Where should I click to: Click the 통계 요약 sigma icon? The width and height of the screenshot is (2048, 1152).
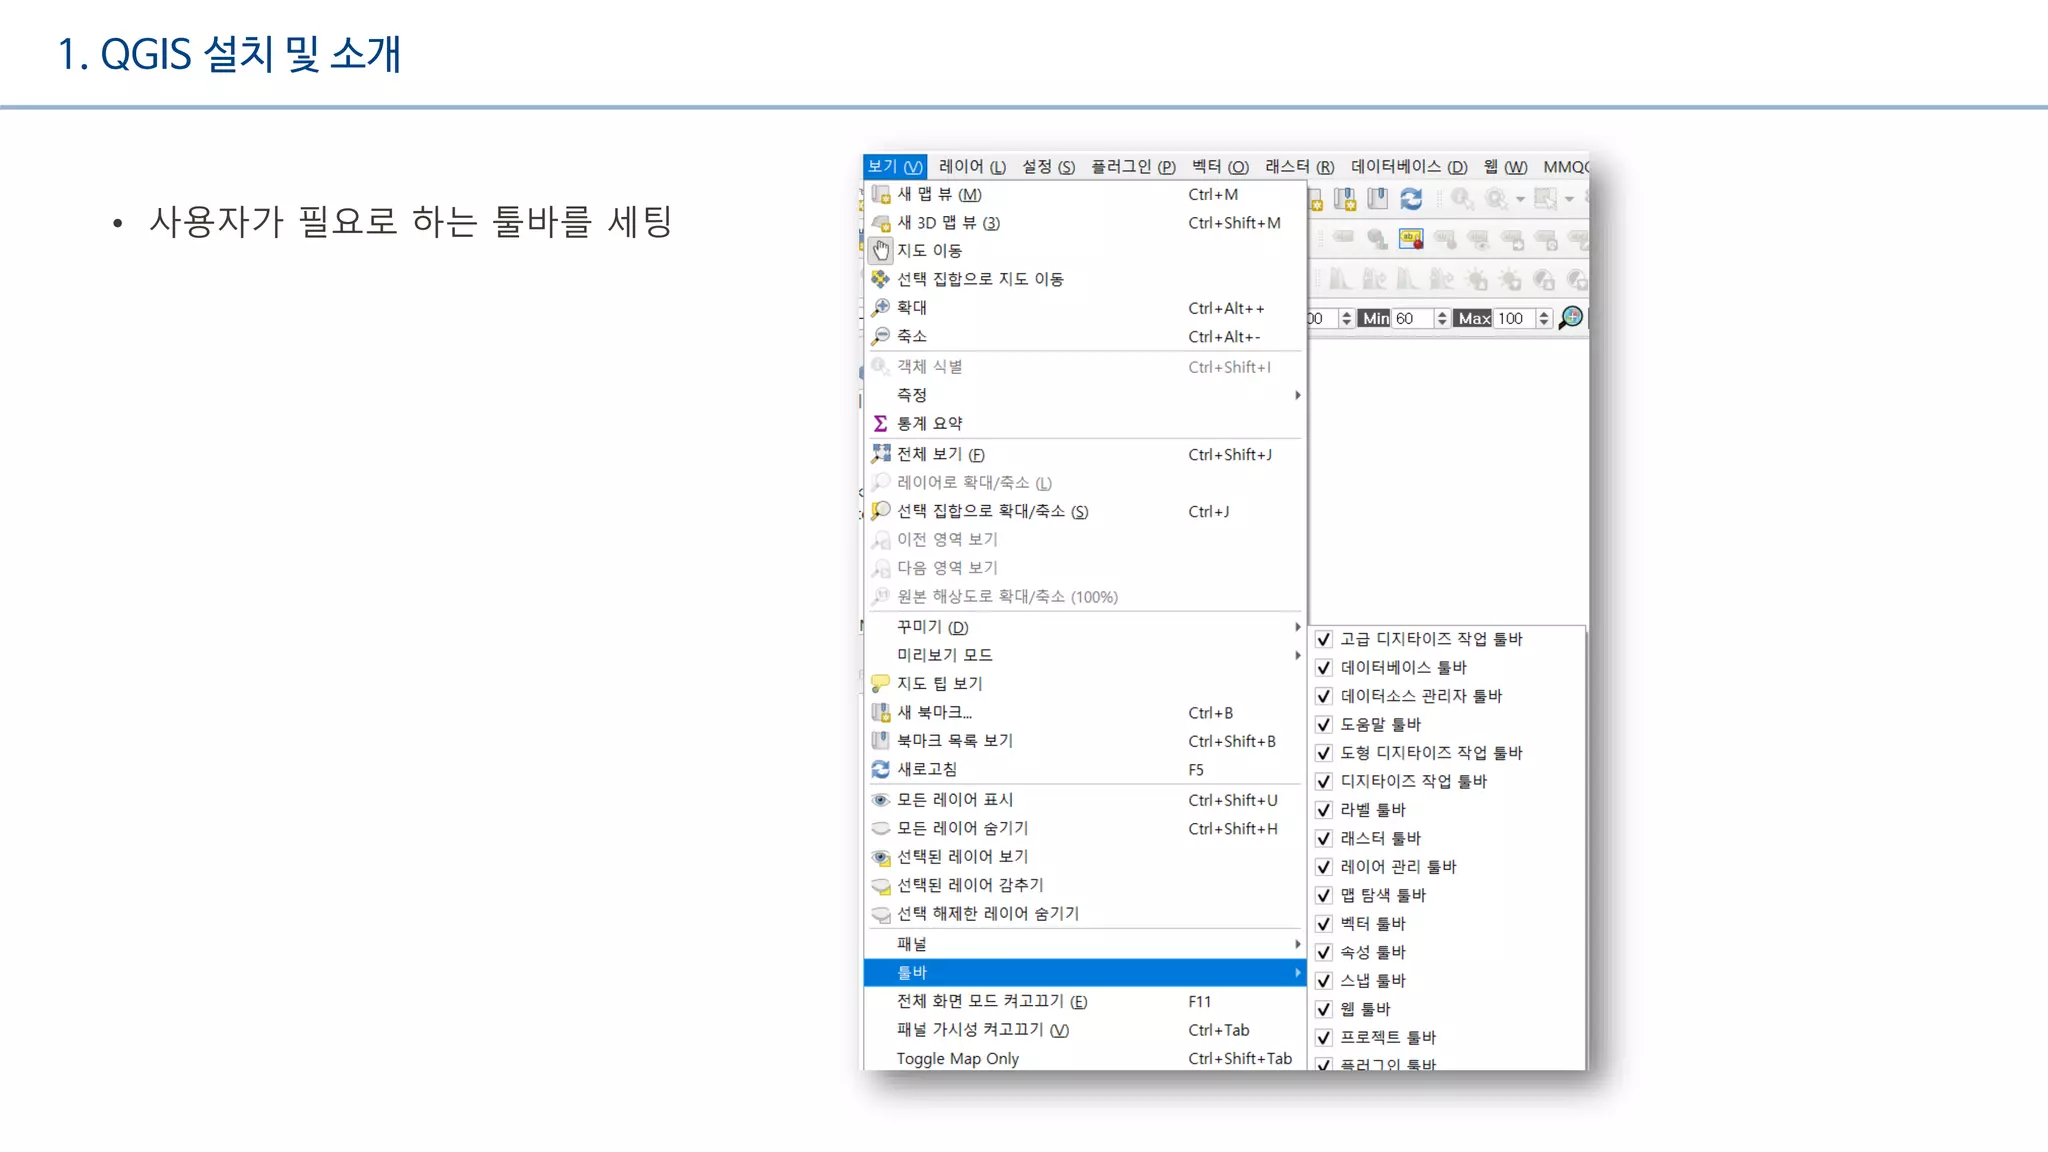point(880,423)
